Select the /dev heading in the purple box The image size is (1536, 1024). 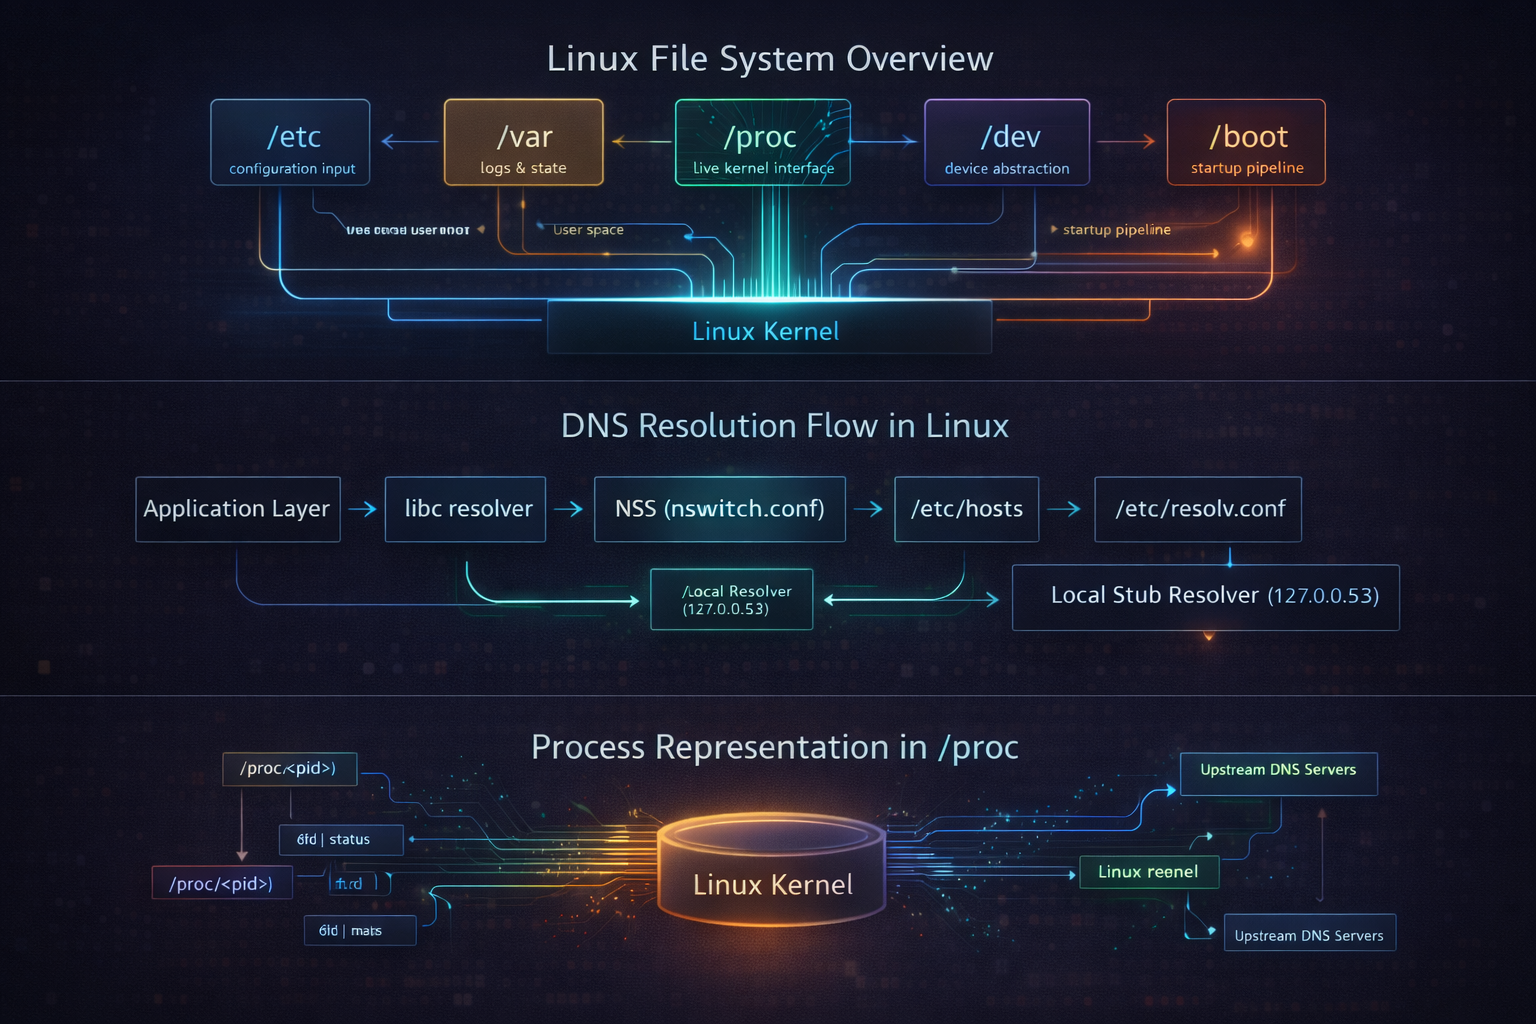(1010, 137)
